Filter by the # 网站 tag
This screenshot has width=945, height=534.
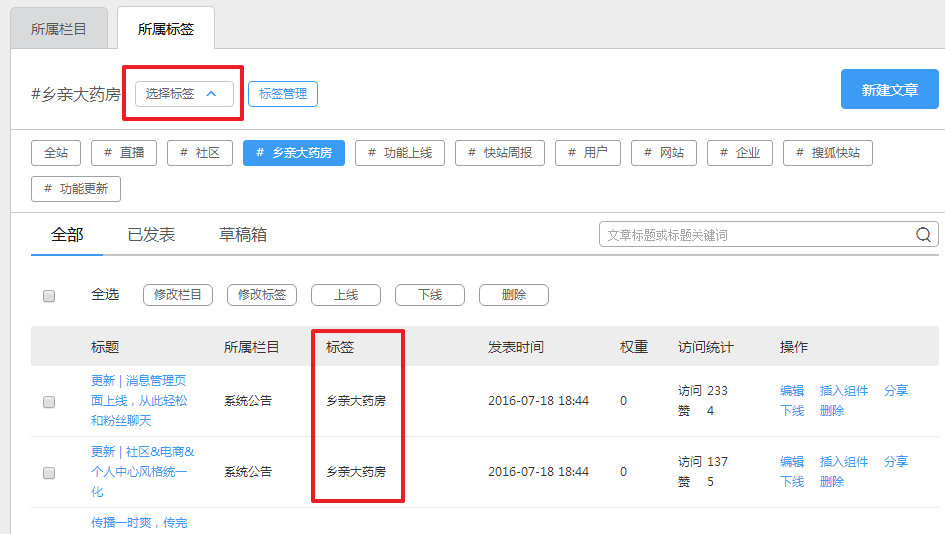click(x=664, y=152)
